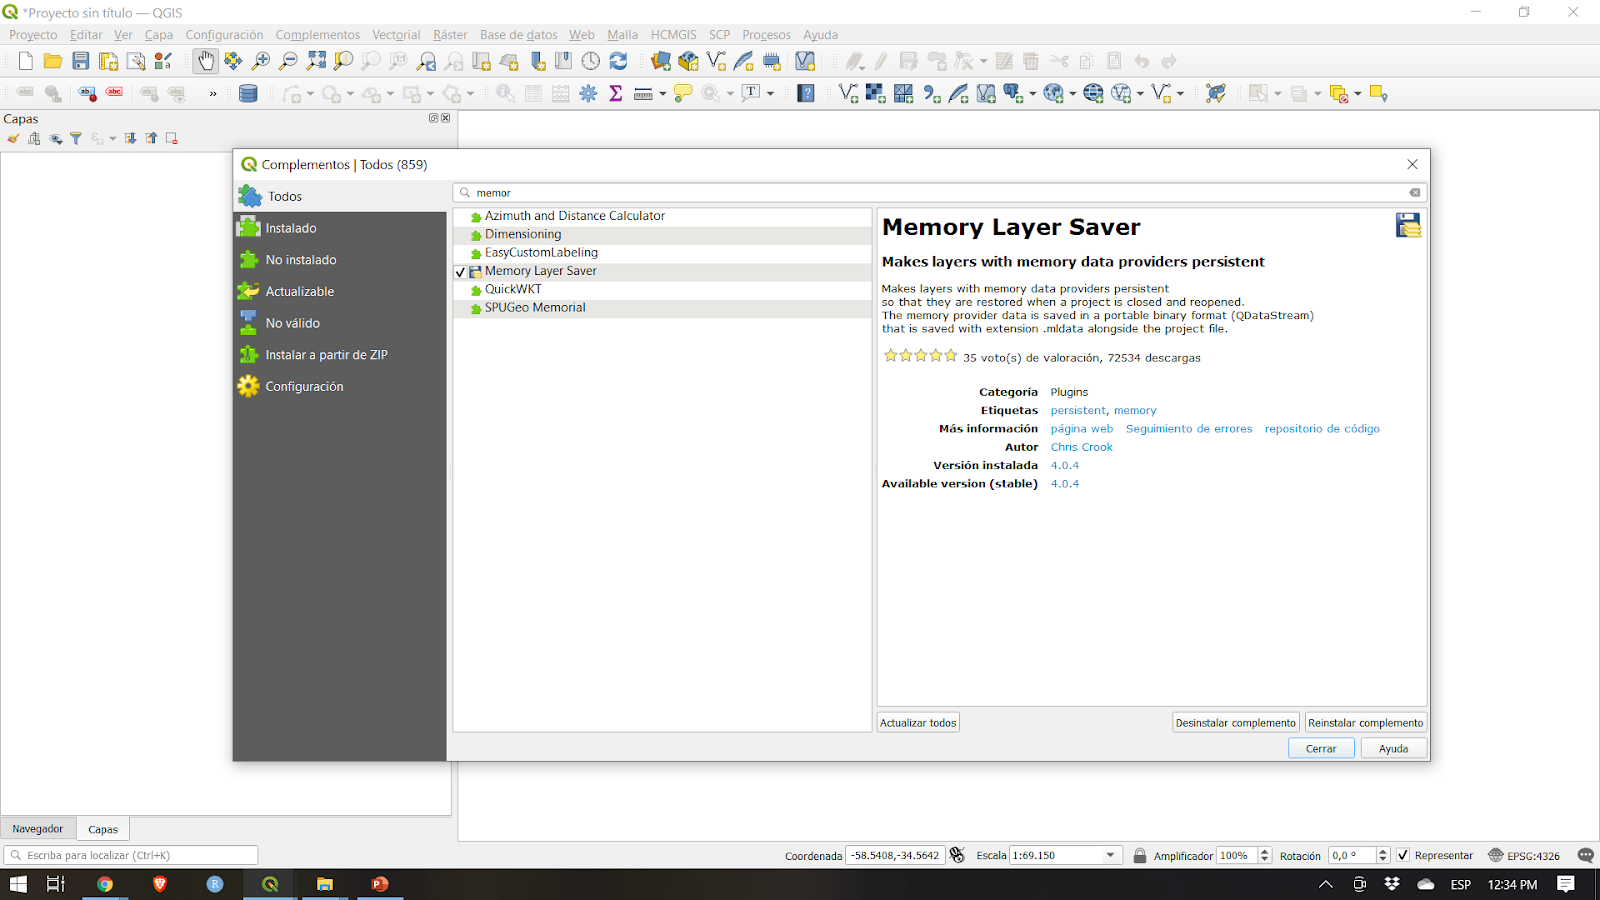Viewport: 1600px width, 900px height.
Task: Open the deselect features dropdown arrow
Action: (1358, 94)
